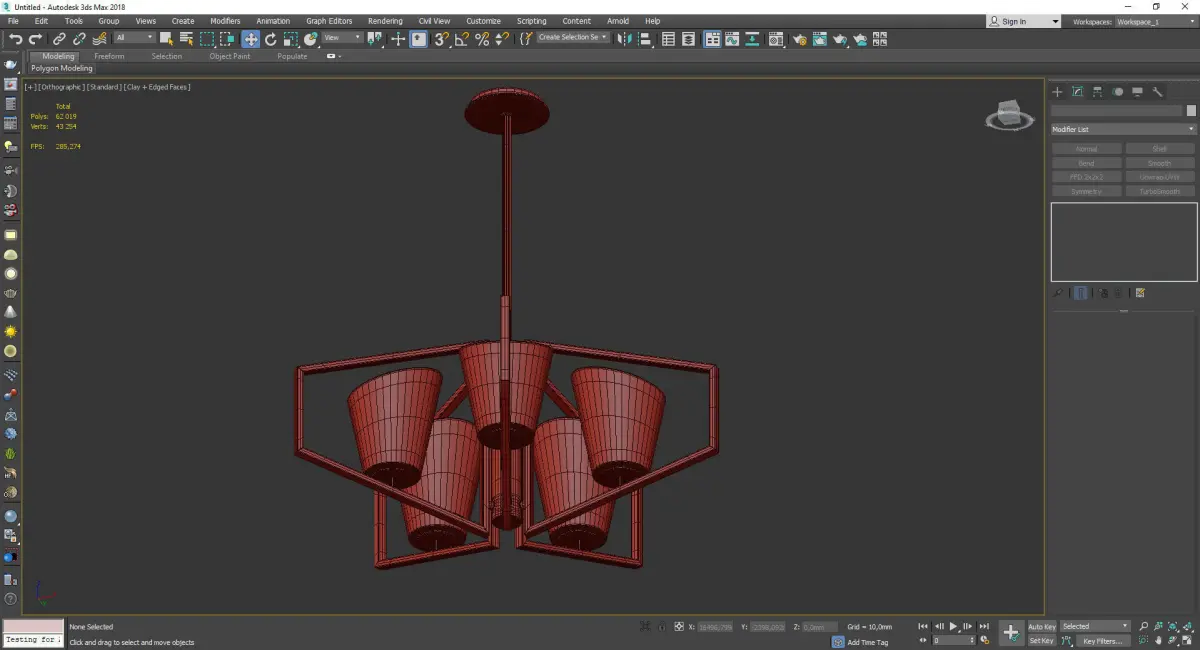Choose Rectangular Selection Region icon
Viewport: 1200px width, 650px height.
coord(207,39)
